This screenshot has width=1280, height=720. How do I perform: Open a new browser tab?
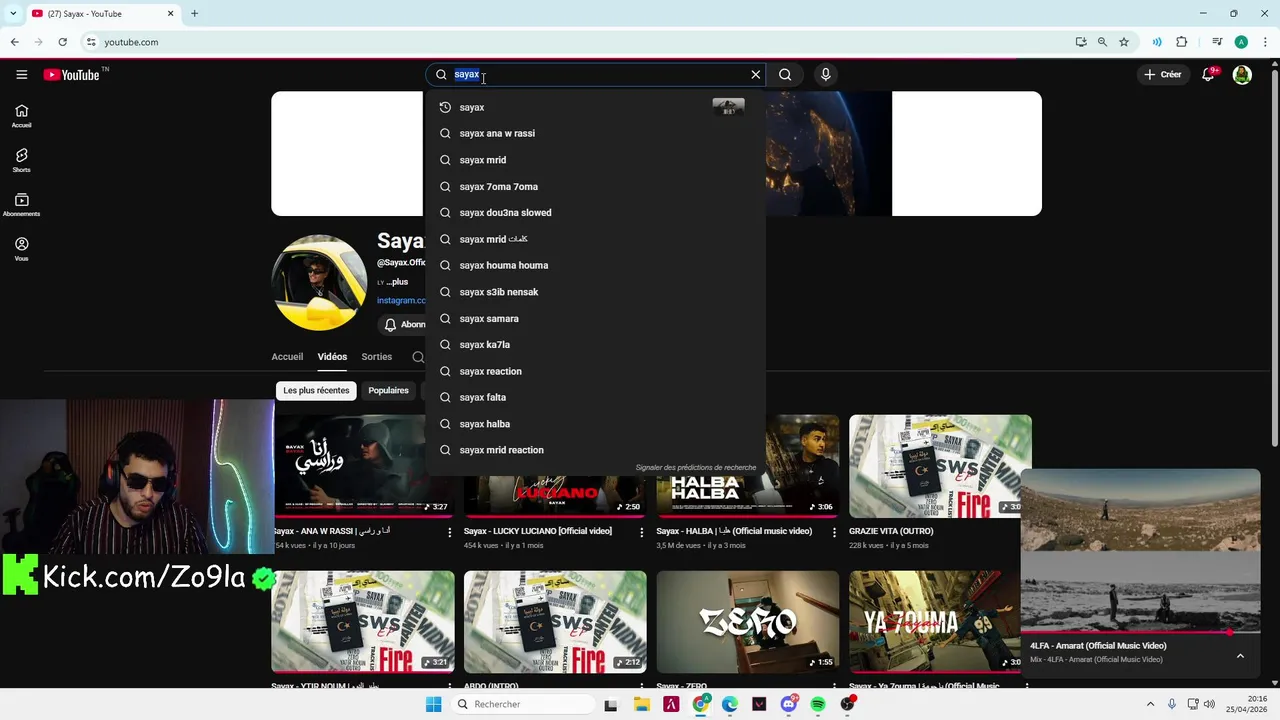tap(194, 13)
